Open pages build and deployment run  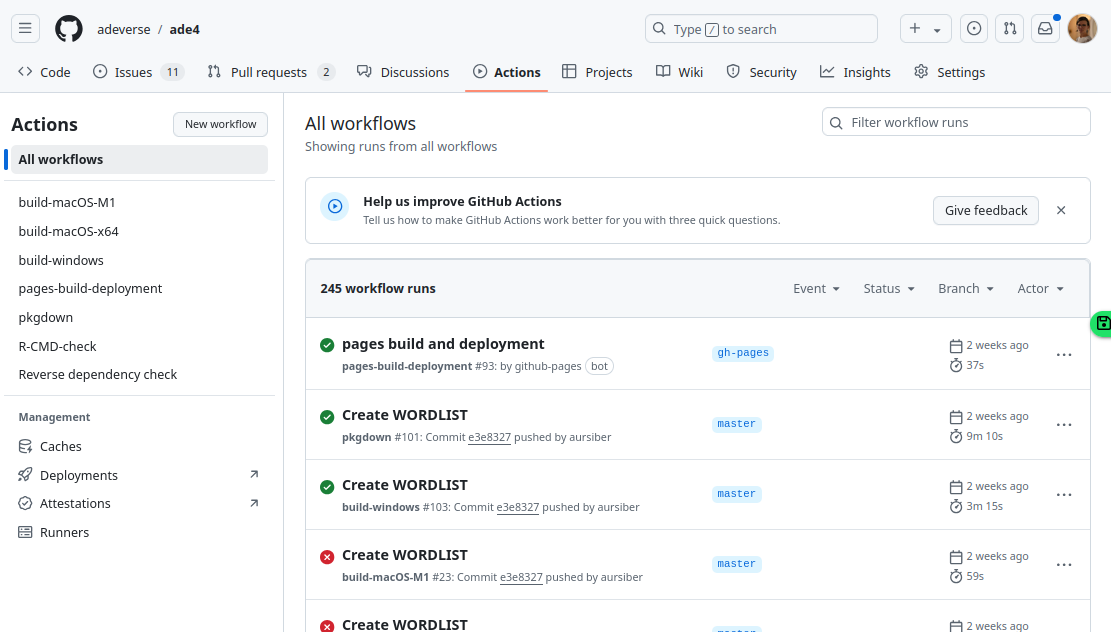(443, 344)
